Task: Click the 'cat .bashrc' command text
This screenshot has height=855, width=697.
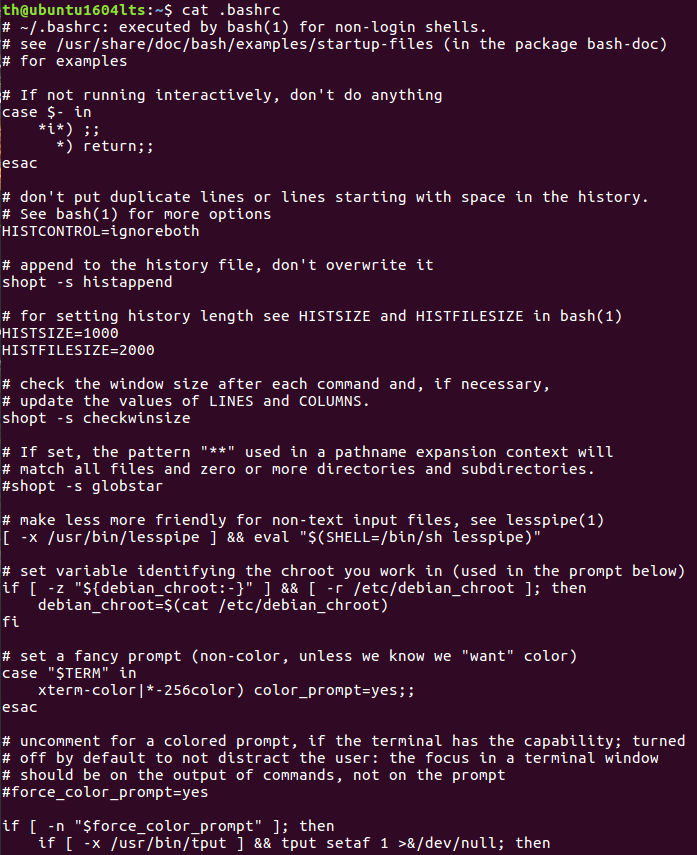Action: [x=231, y=10]
